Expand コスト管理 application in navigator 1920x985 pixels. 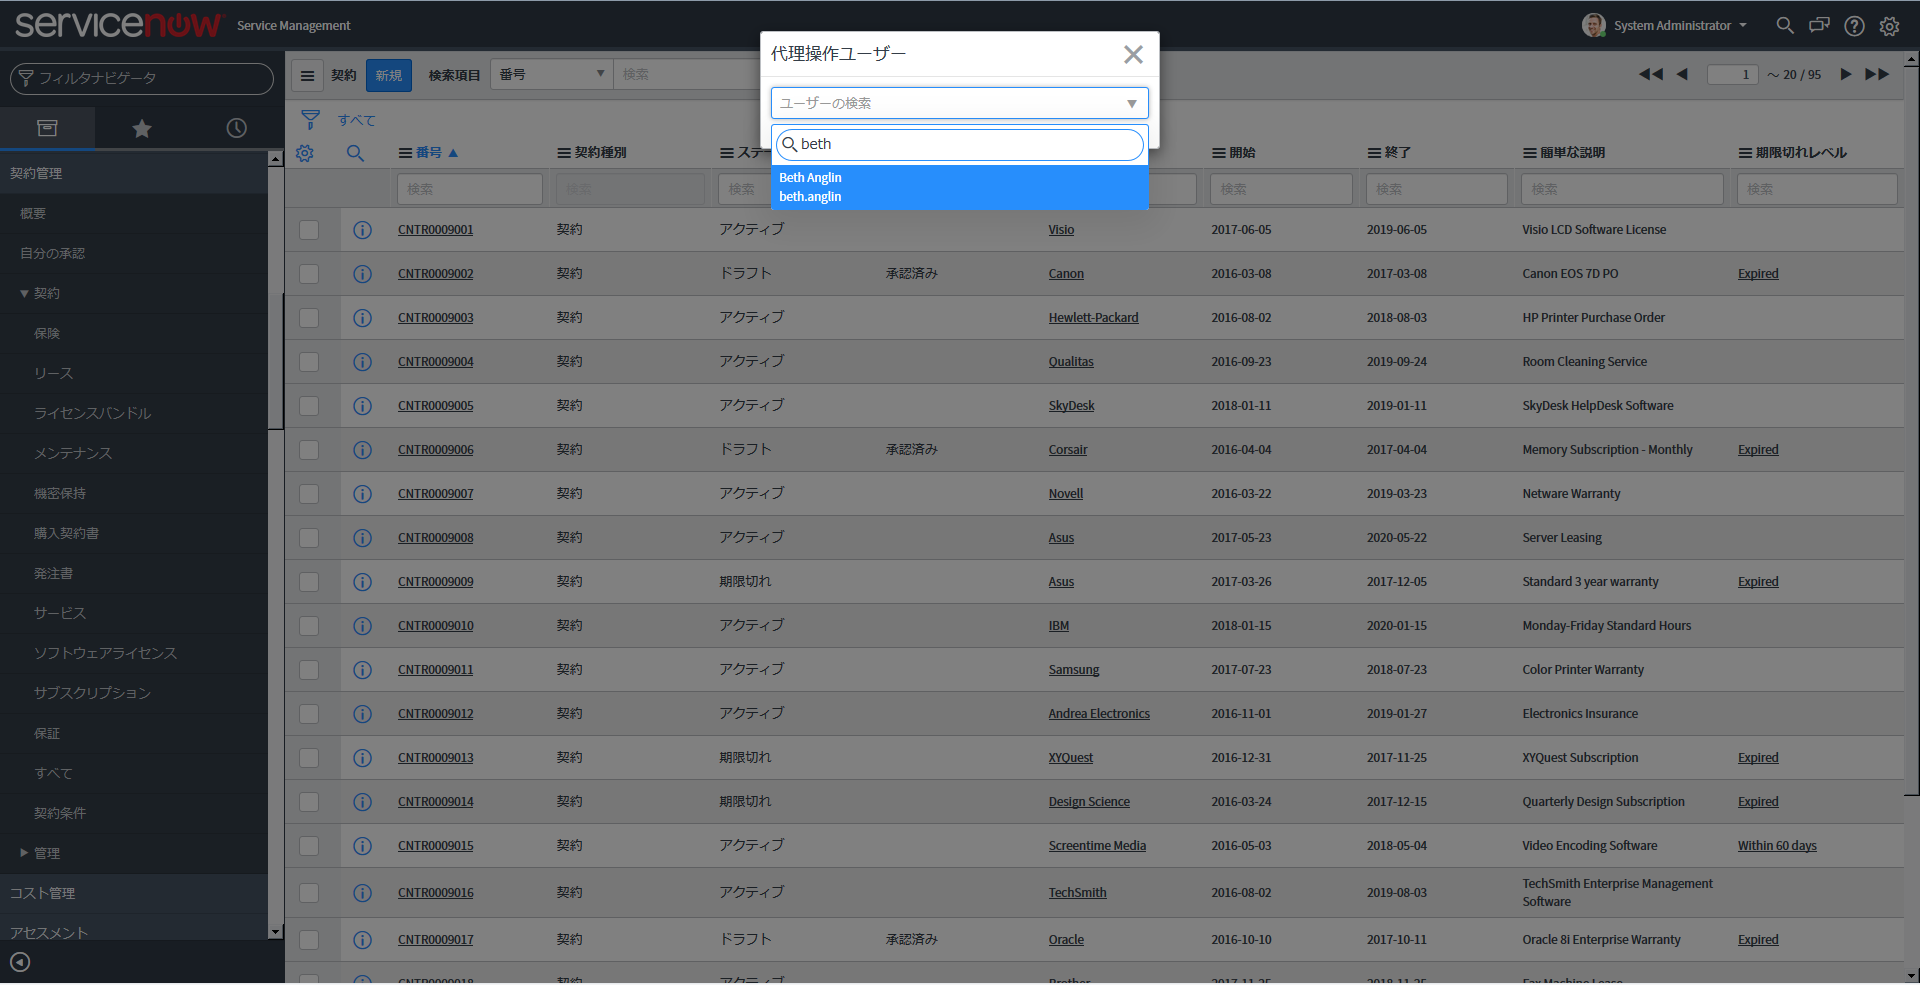pyautogui.click(x=134, y=894)
